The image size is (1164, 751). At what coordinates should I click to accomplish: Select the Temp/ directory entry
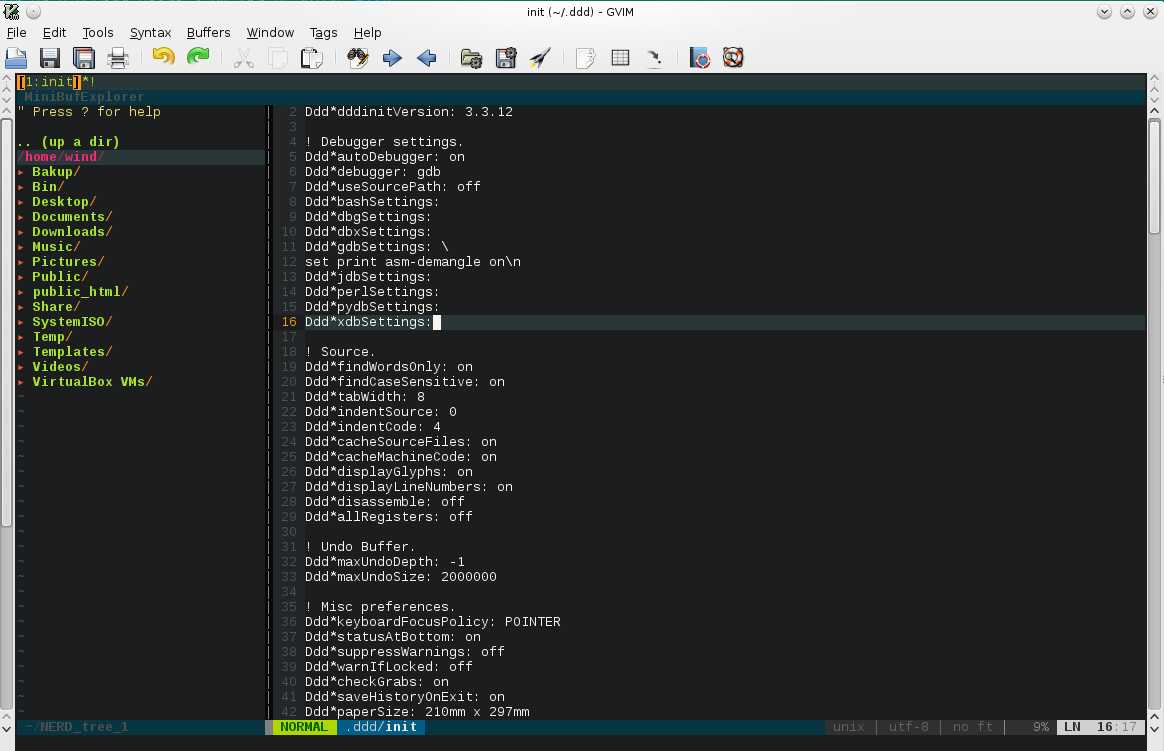52,337
